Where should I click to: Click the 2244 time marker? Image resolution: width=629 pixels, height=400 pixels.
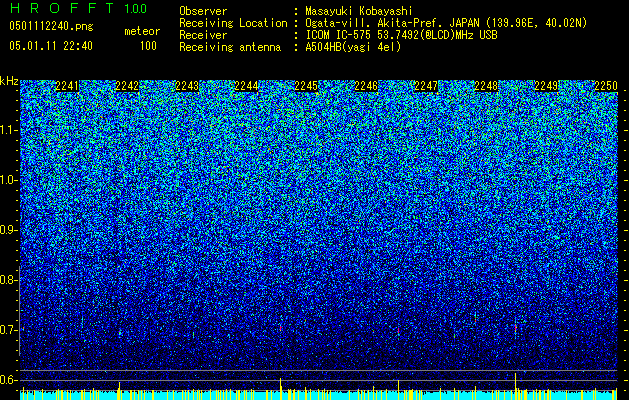[247, 86]
